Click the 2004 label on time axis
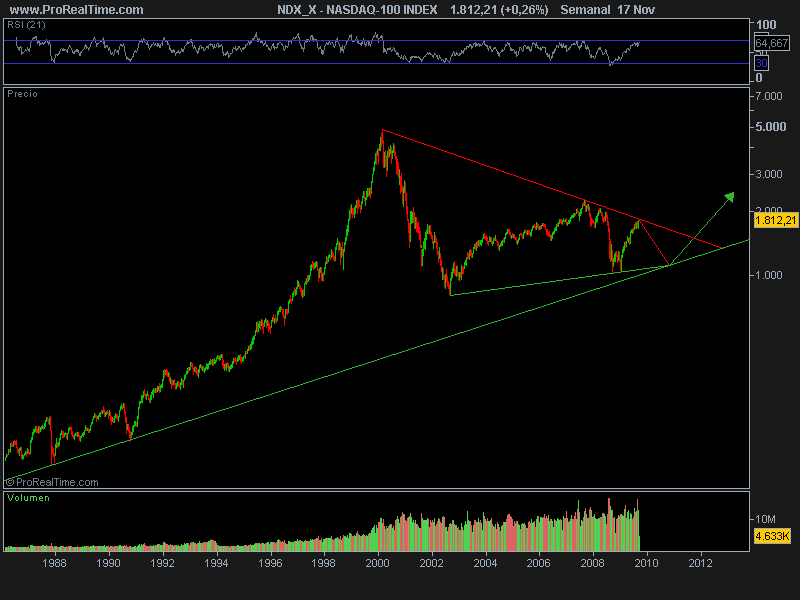 485,563
